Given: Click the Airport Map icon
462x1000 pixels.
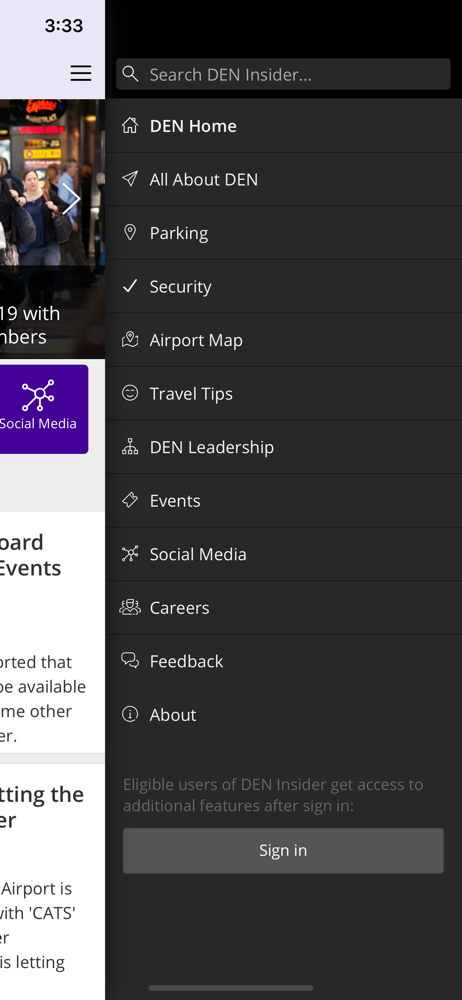Looking at the screenshot, I should pos(130,340).
